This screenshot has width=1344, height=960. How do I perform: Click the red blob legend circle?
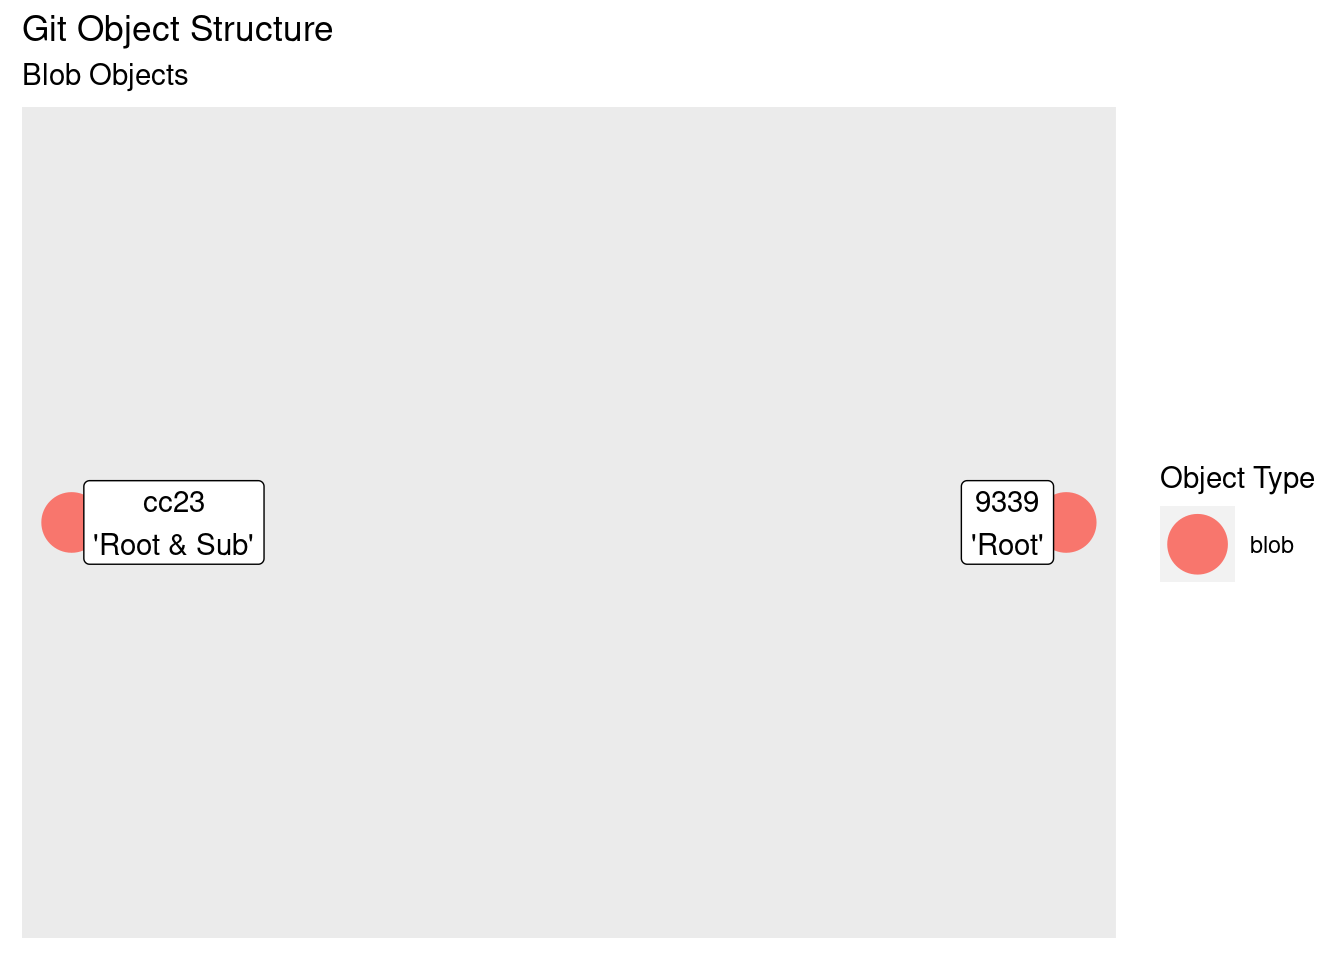pyautogui.click(x=1197, y=544)
